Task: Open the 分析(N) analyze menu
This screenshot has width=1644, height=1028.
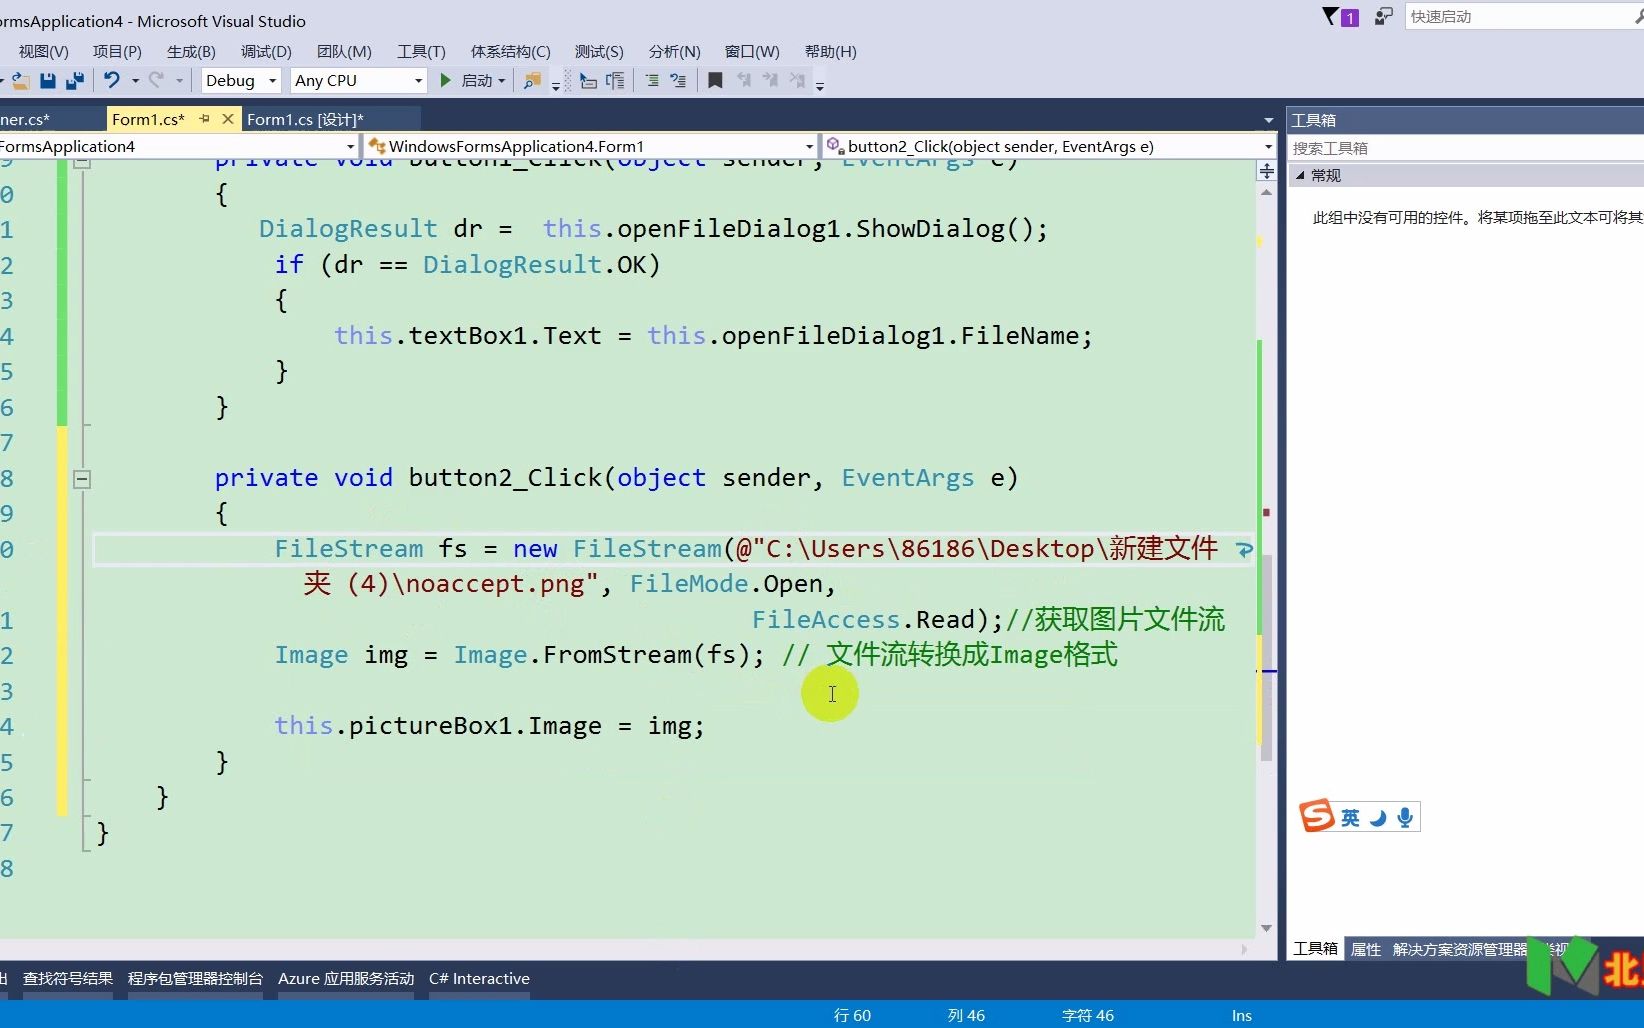Action: pyautogui.click(x=675, y=52)
